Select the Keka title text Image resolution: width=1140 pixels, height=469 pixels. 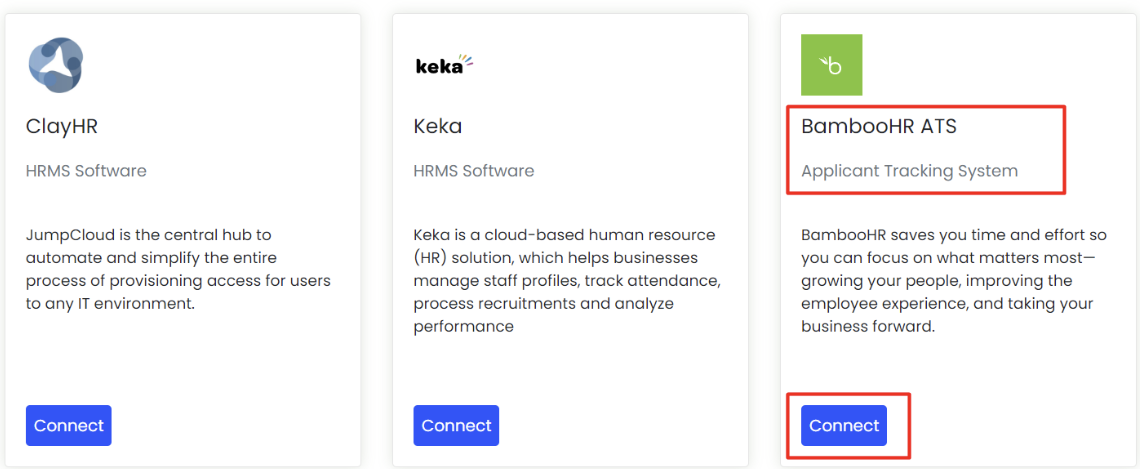[x=438, y=127]
